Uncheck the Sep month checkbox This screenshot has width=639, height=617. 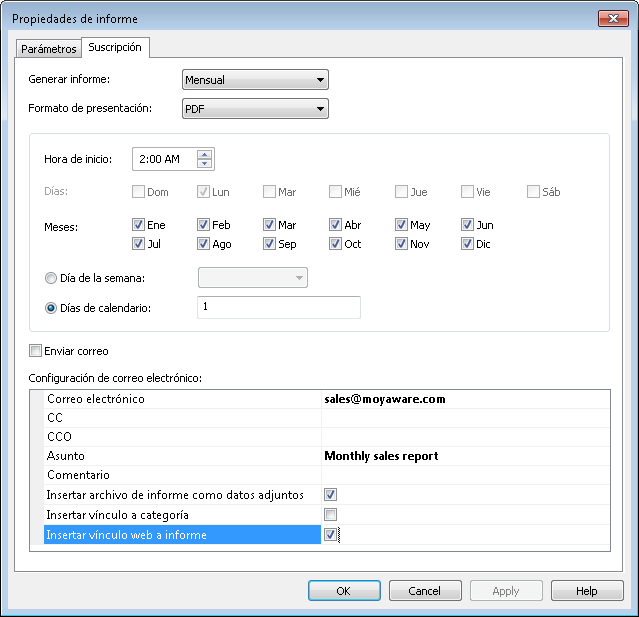point(270,244)
